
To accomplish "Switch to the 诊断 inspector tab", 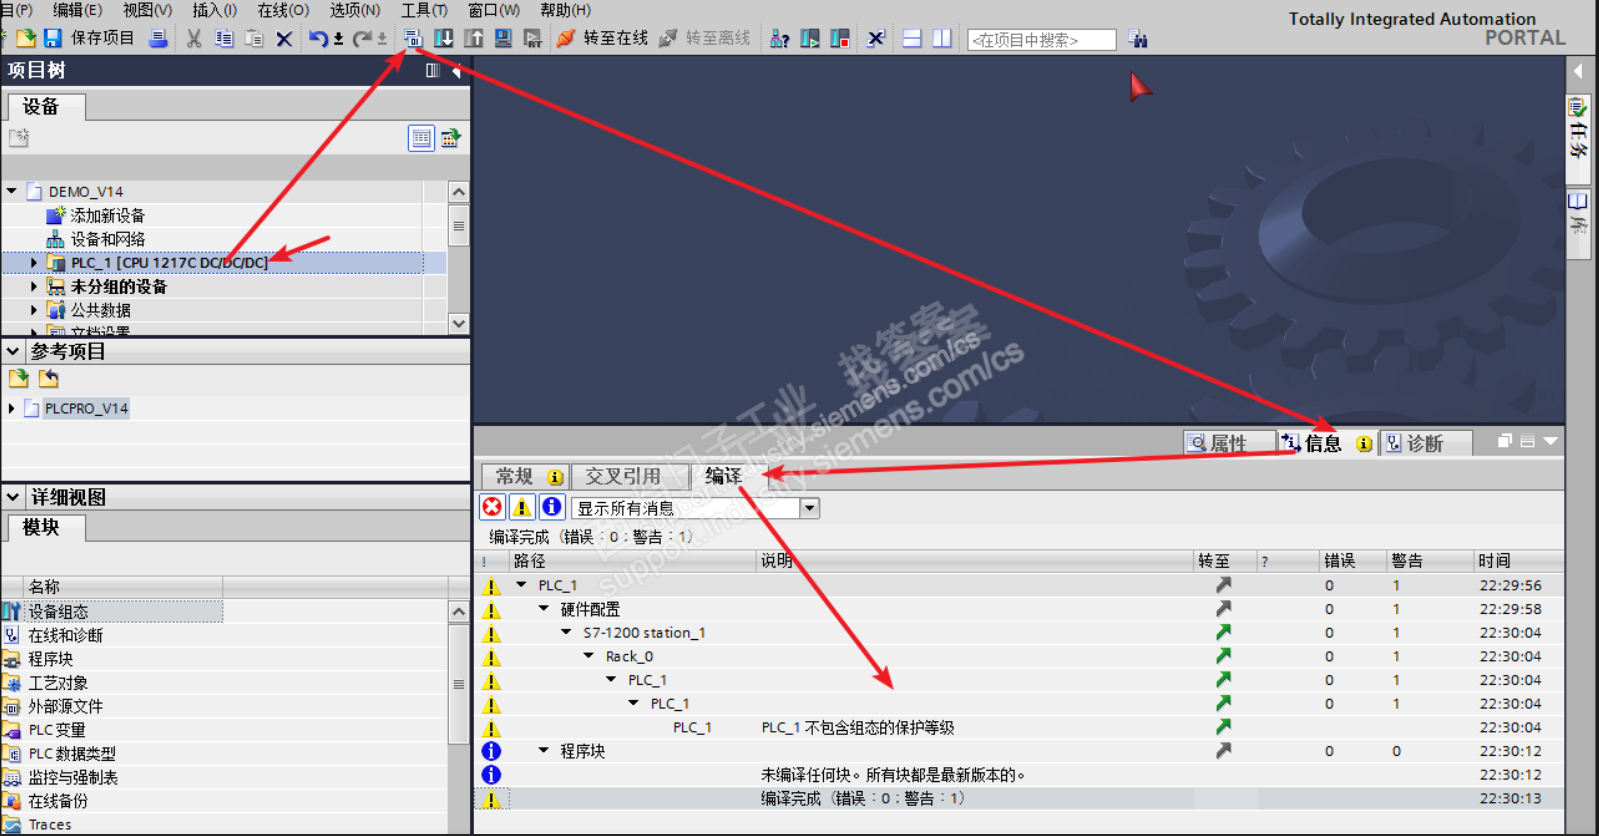I will [x=1425, y=443].
